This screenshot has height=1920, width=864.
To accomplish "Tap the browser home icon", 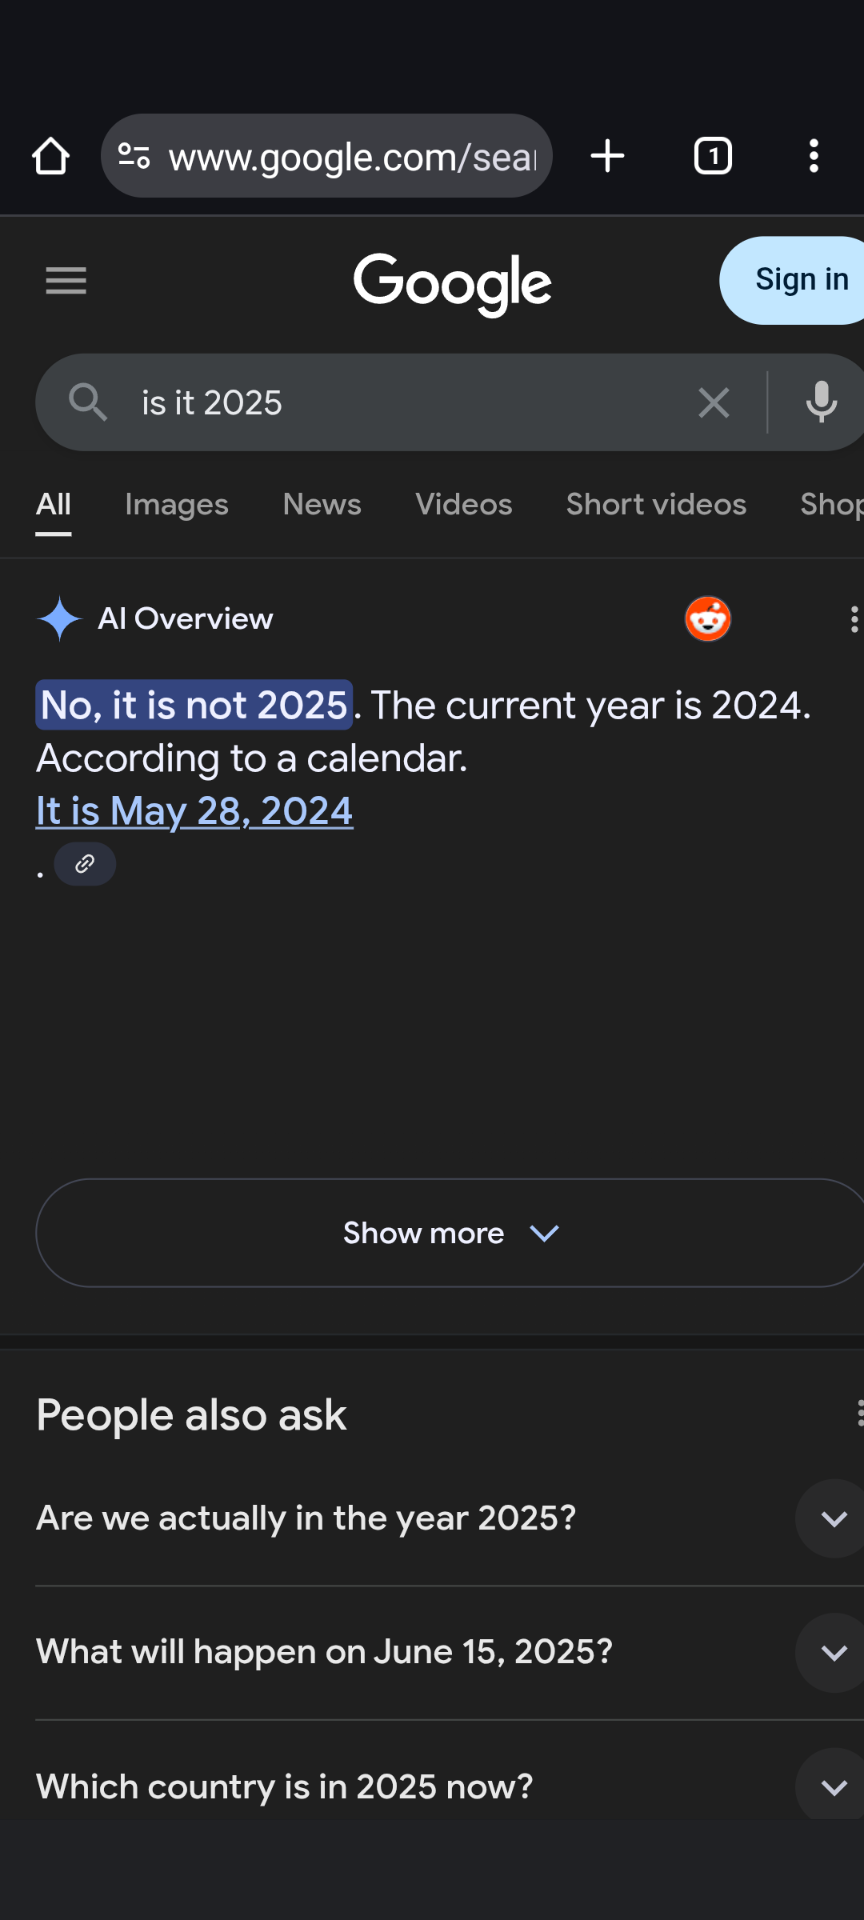I will (x=51, y=156).
